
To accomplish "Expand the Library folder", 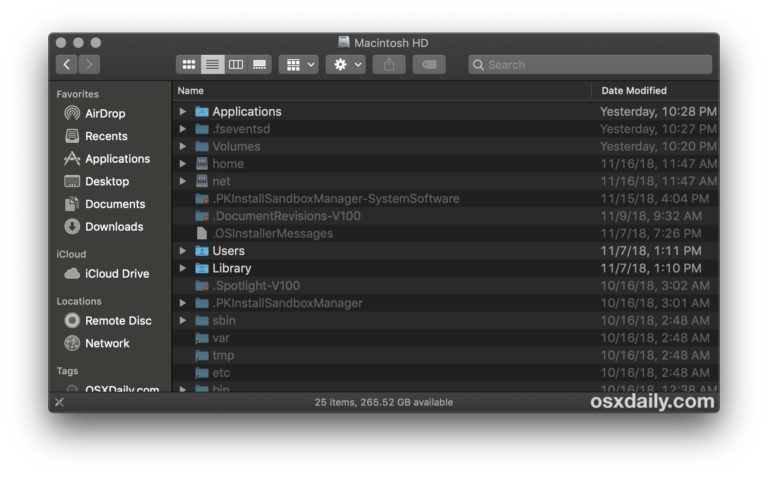I will click(x=183, y=268).
